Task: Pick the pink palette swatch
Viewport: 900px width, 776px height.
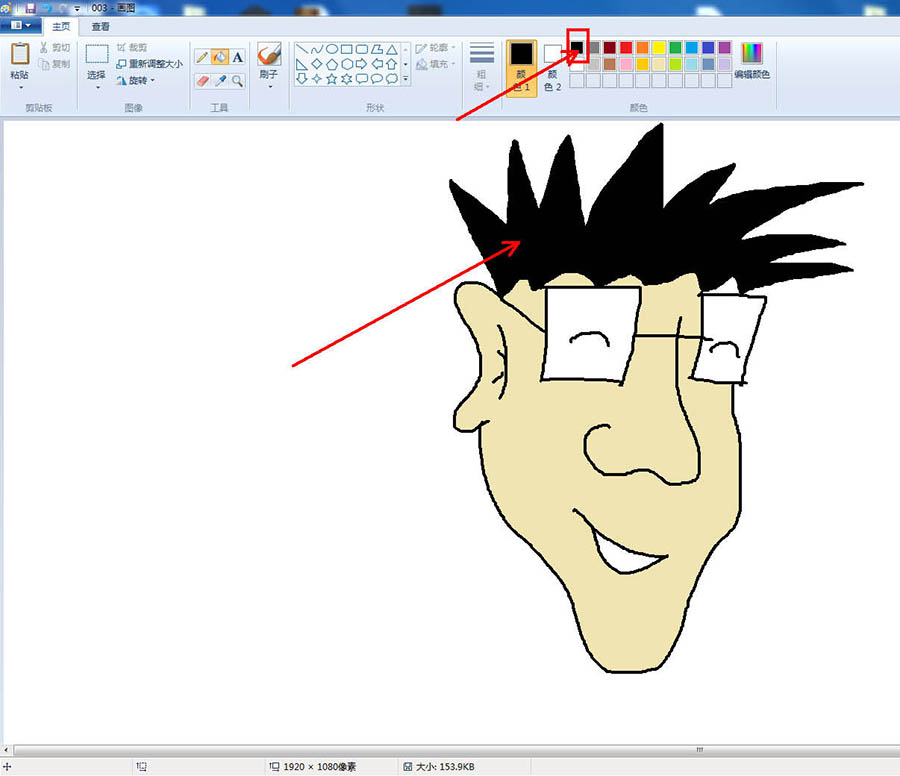Action: pos(626,64)
